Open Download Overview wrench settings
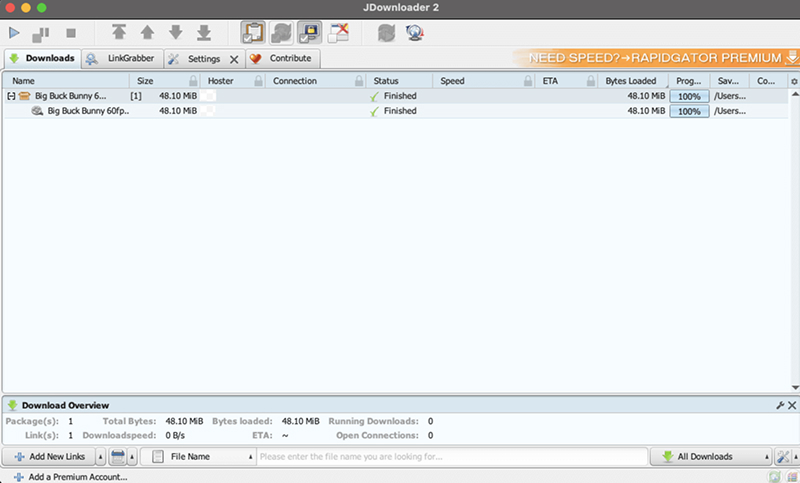The image size is (800, 483). pyautogui.click(x=780, y=405)
